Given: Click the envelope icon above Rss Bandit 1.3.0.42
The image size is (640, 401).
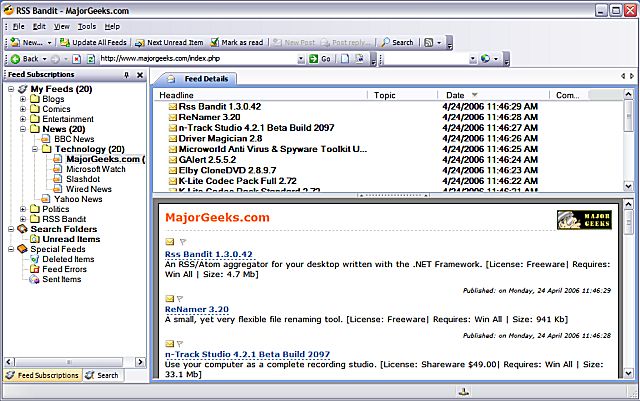Looking at the screenshot, I should click(169, 241).
